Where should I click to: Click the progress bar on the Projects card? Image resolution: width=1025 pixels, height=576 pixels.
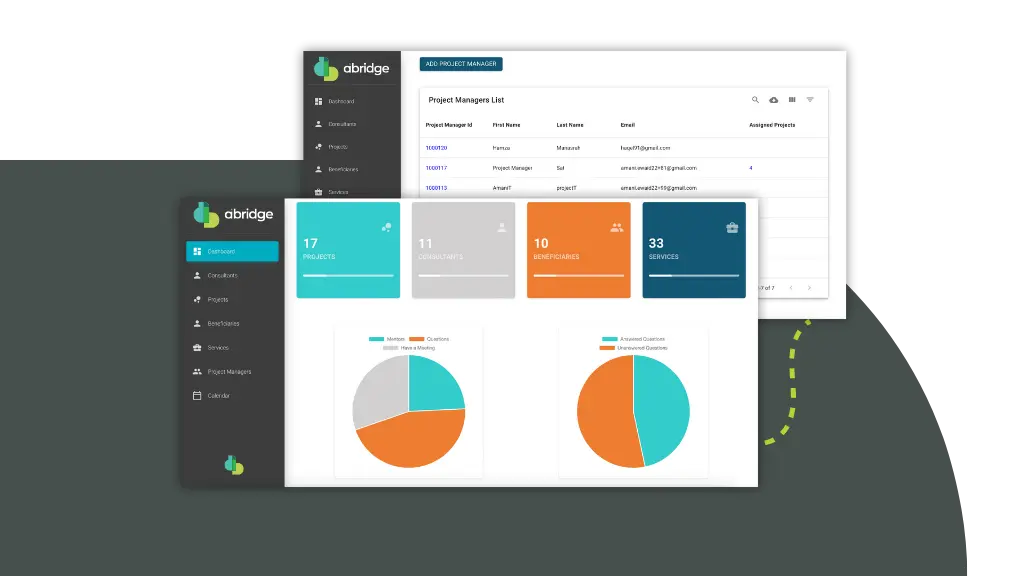343,275
